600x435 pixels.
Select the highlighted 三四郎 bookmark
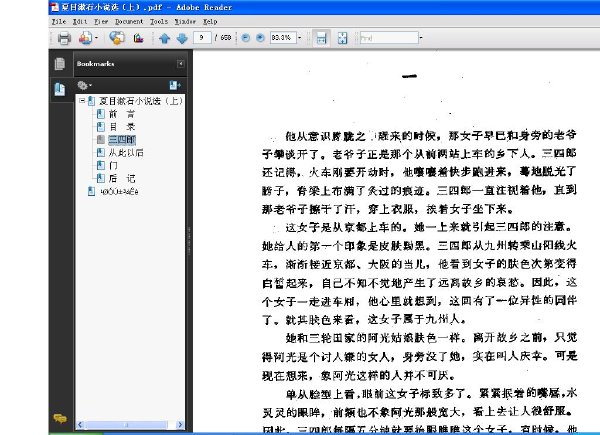point(122,140)
